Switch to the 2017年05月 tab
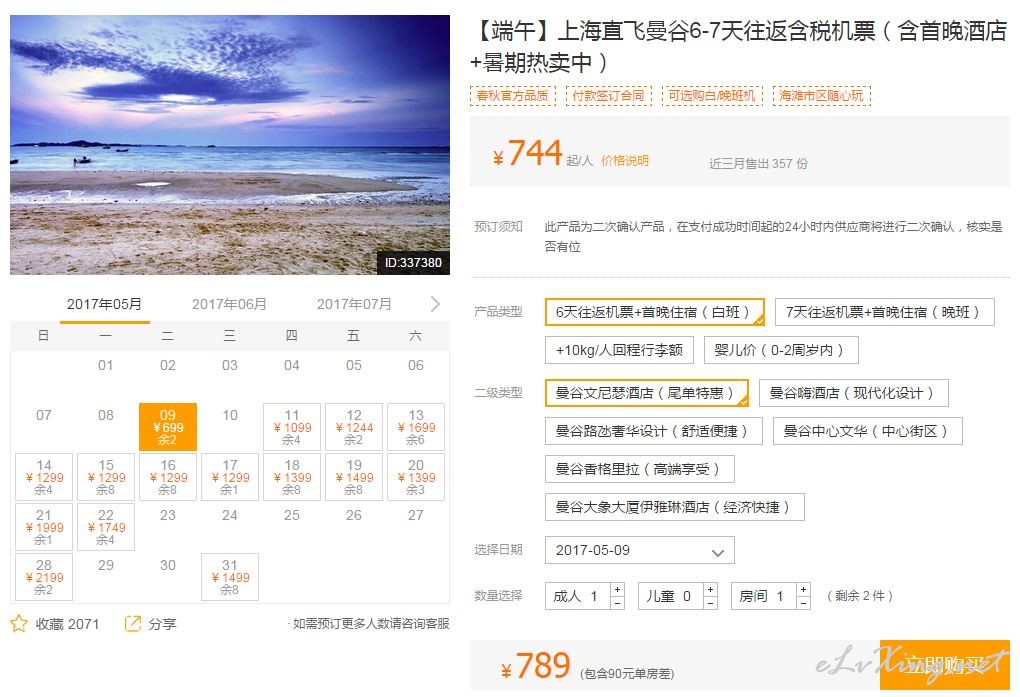 (x=104, y=304)
